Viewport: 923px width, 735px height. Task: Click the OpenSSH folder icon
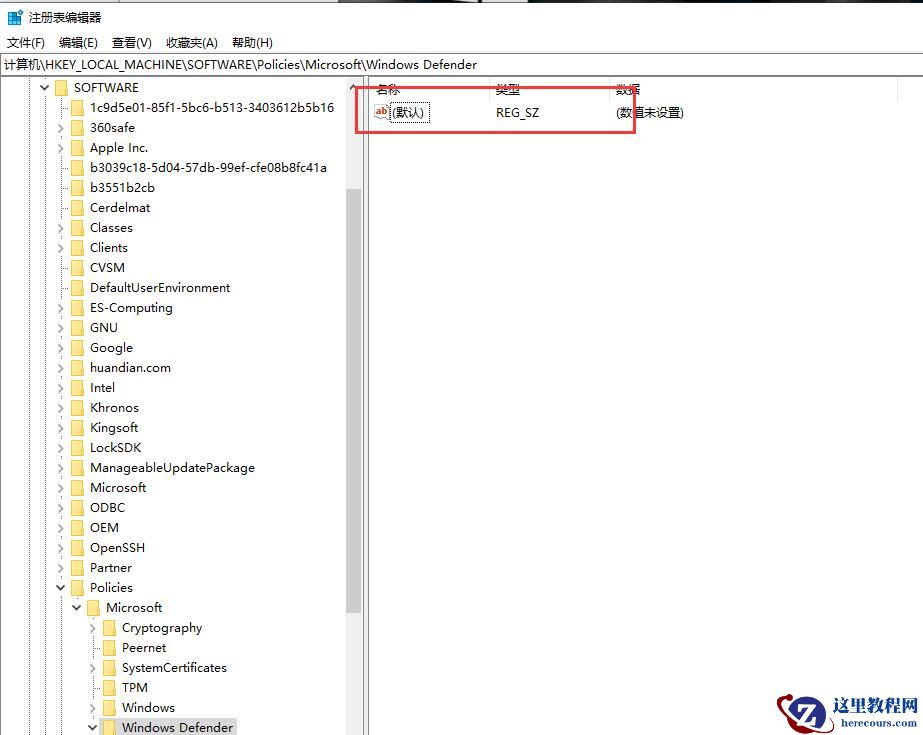coord(78,547)
